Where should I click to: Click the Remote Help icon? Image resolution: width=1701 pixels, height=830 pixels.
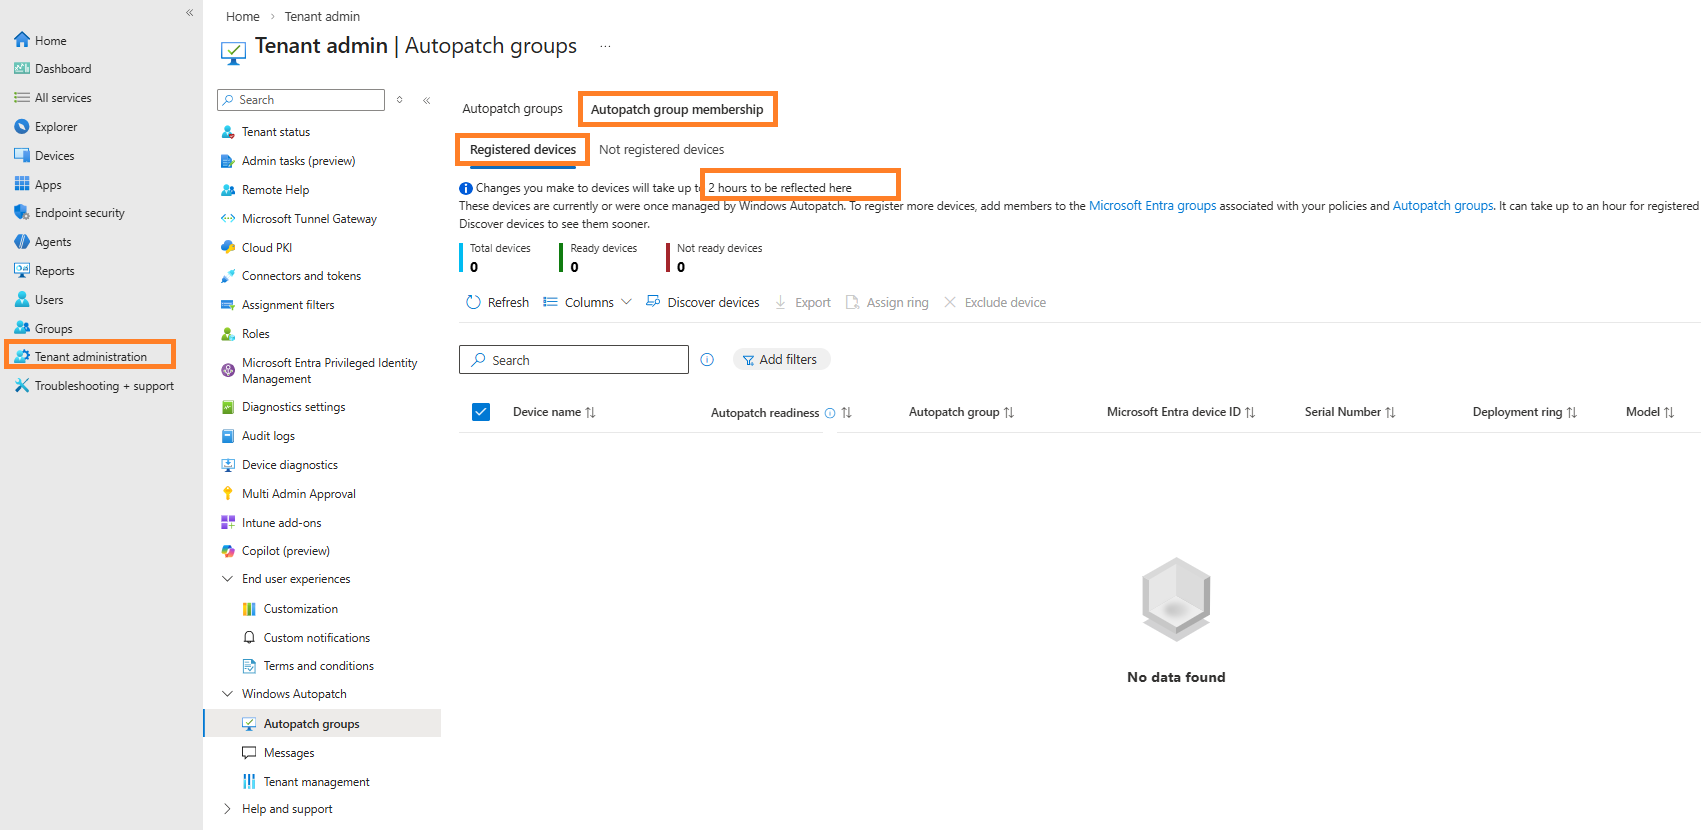point(228,190)
